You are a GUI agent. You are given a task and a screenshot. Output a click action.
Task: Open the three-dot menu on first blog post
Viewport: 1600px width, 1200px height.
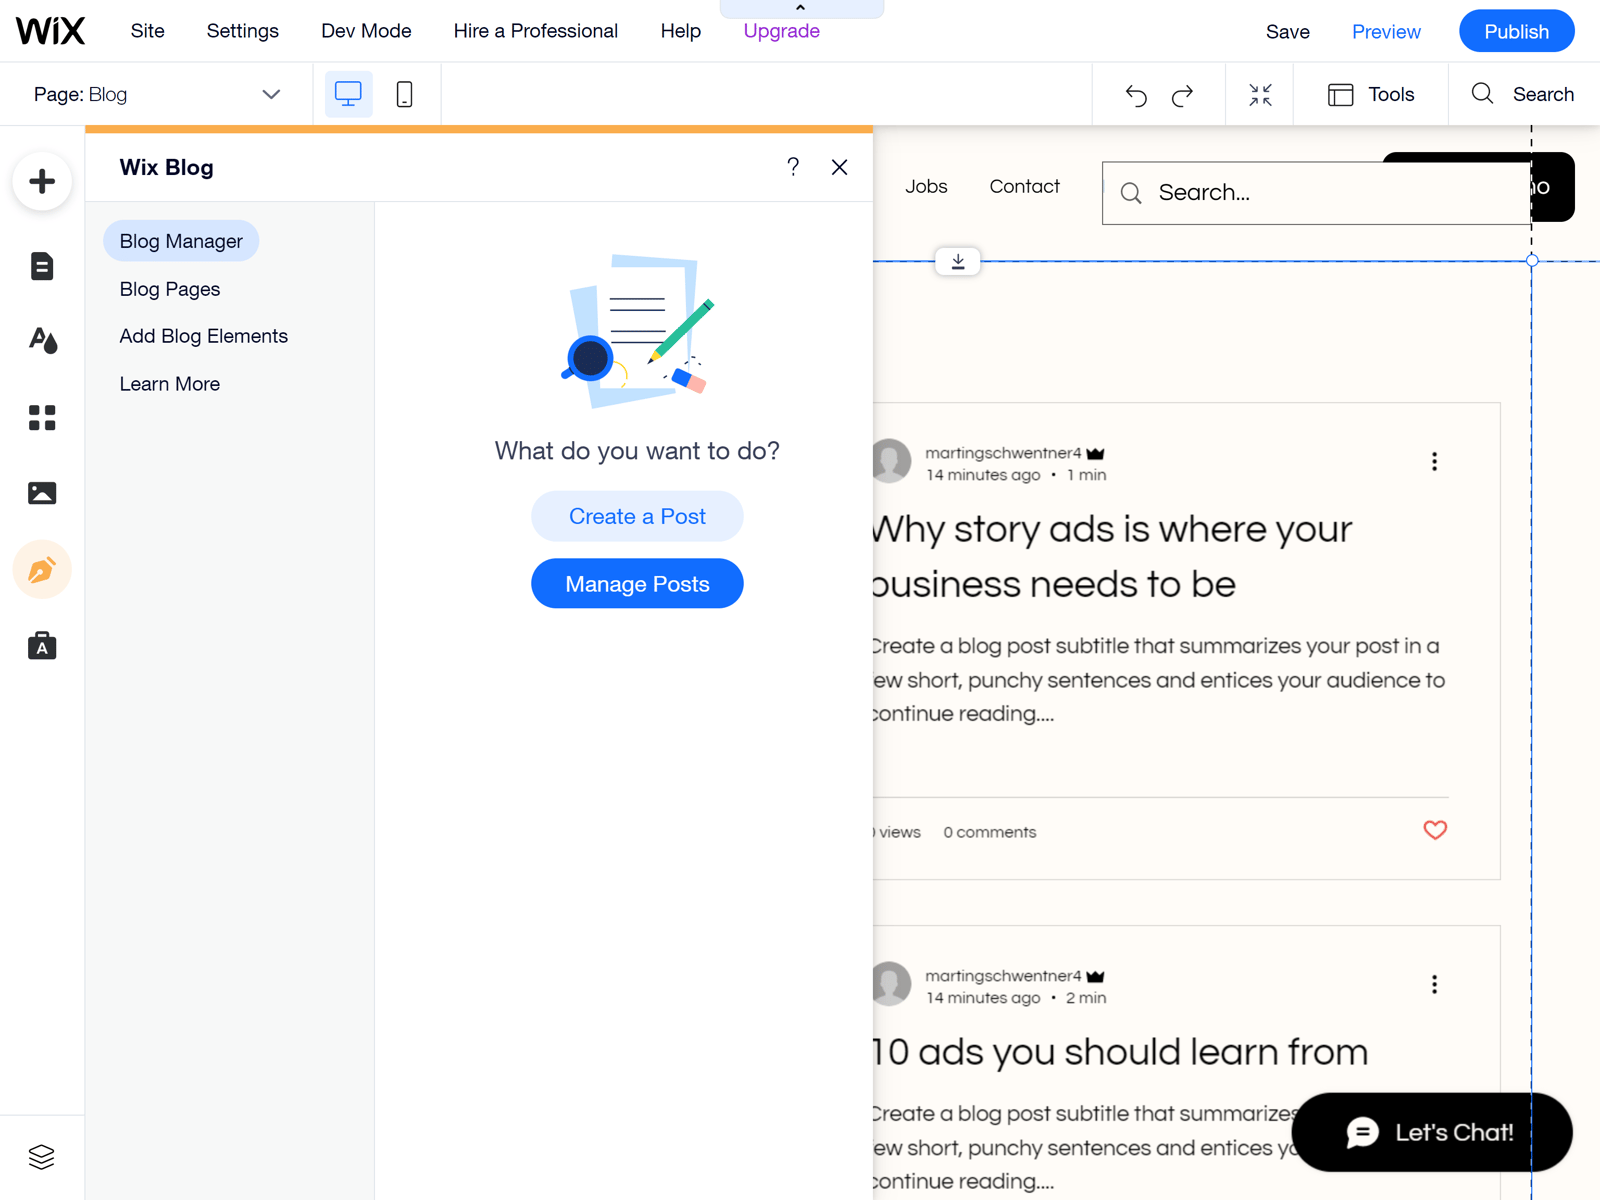(x=1434, y=461)
